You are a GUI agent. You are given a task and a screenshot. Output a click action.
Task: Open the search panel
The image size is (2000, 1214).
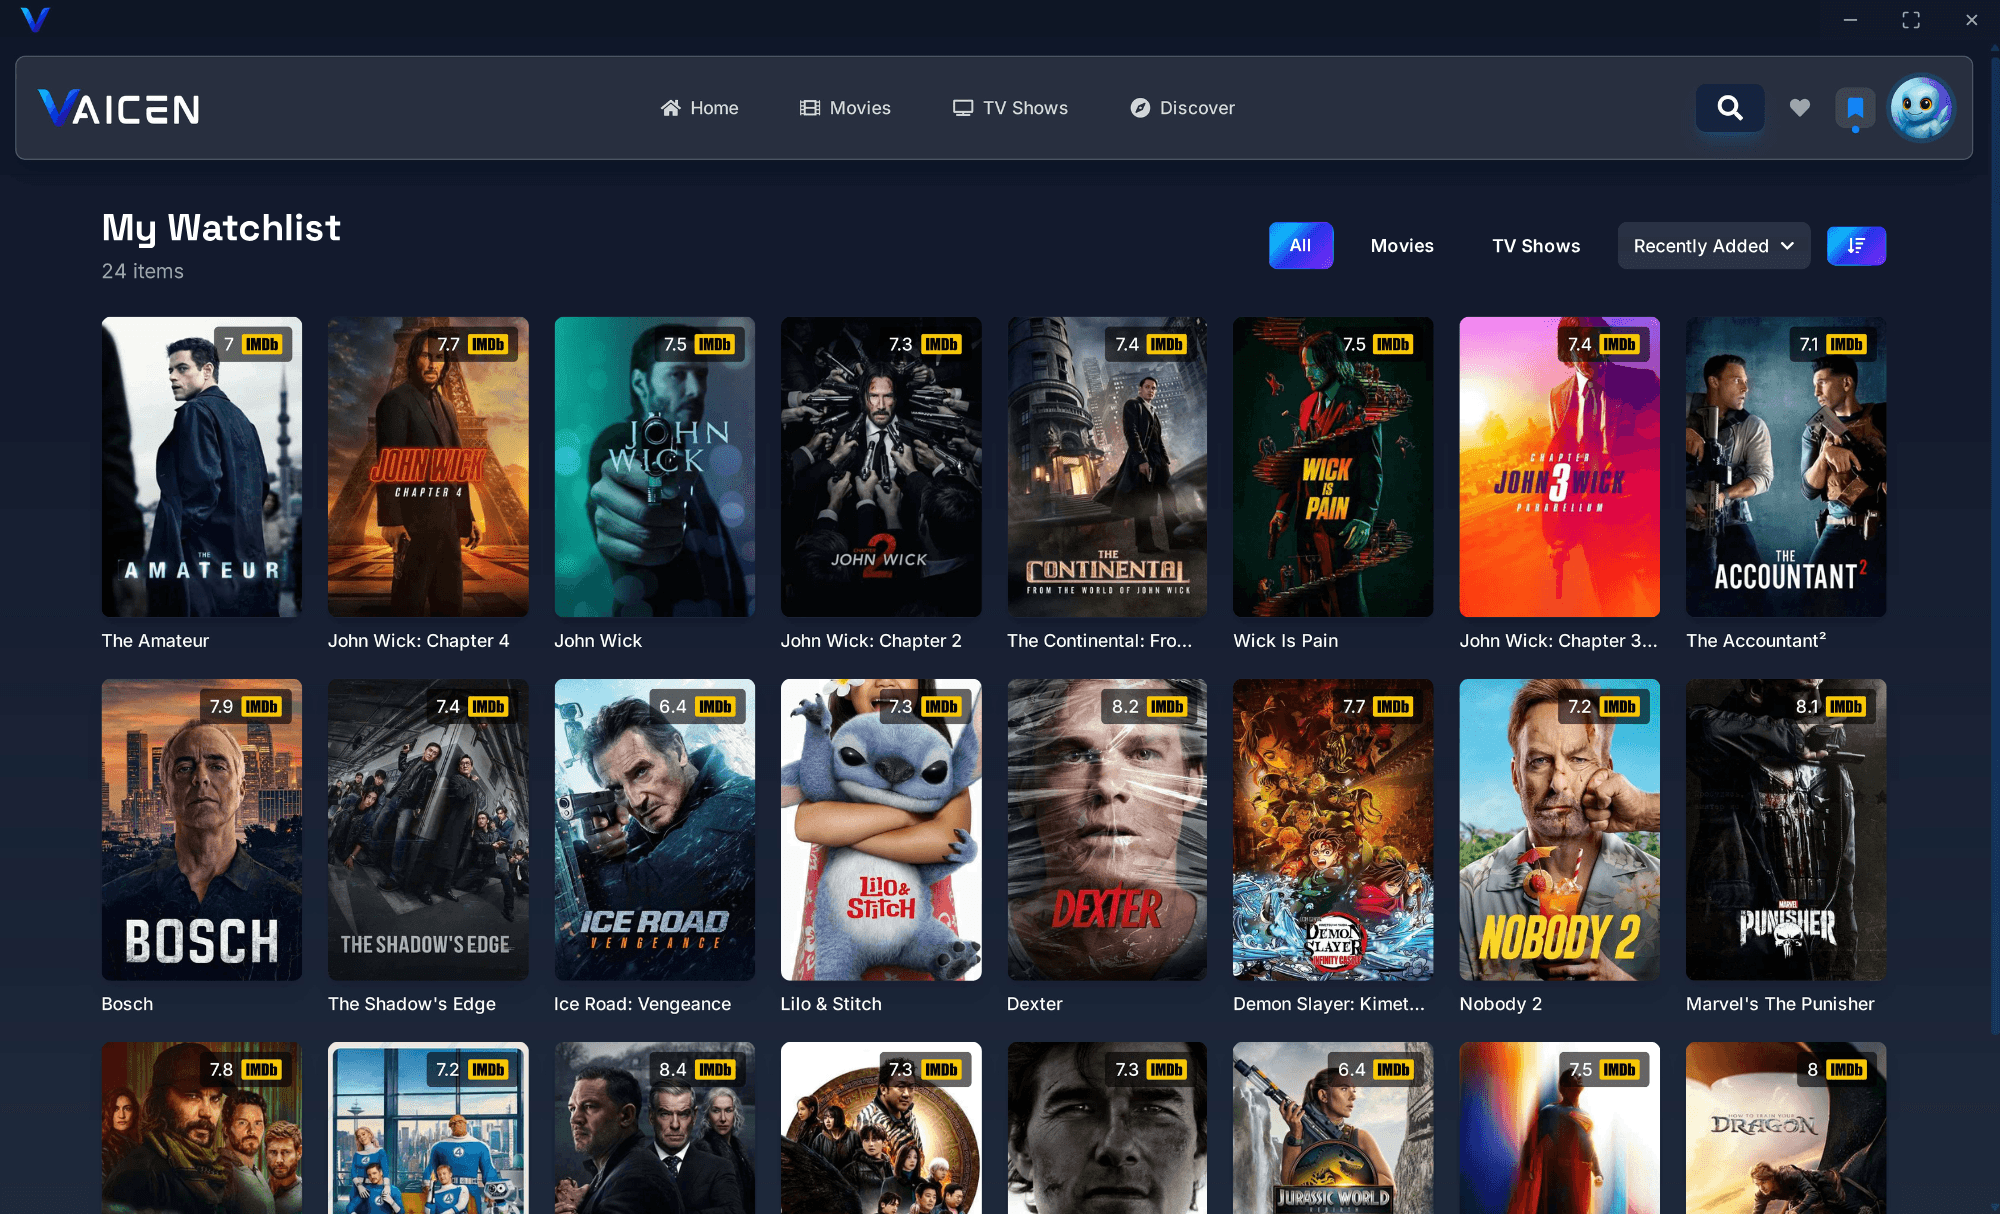click(1729, 108)
